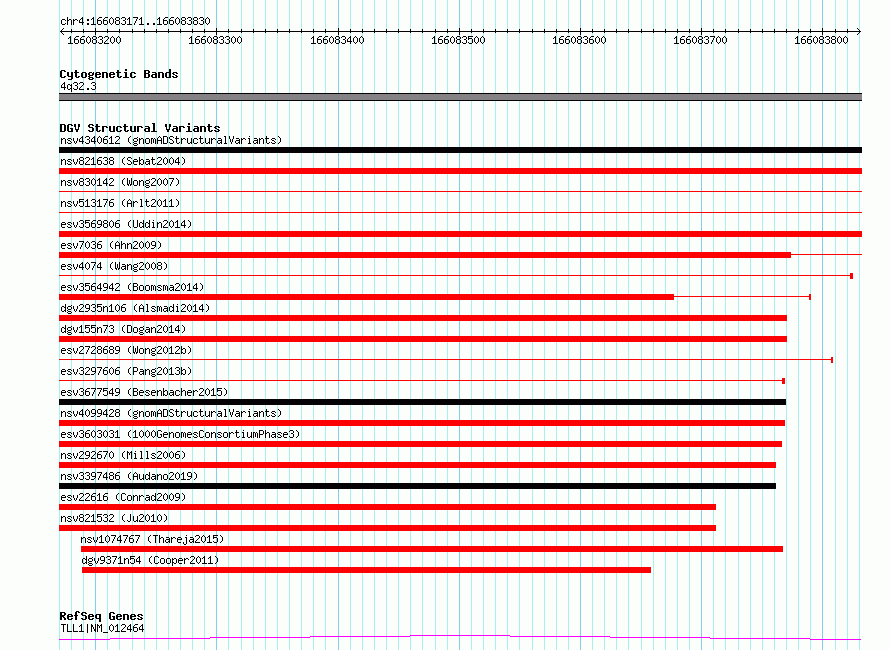Image resolution: width=890 pixels, height=650 pixels.
Task: Click variant label esv3564942 (Boomsma2014)
Action: (132, 287)
